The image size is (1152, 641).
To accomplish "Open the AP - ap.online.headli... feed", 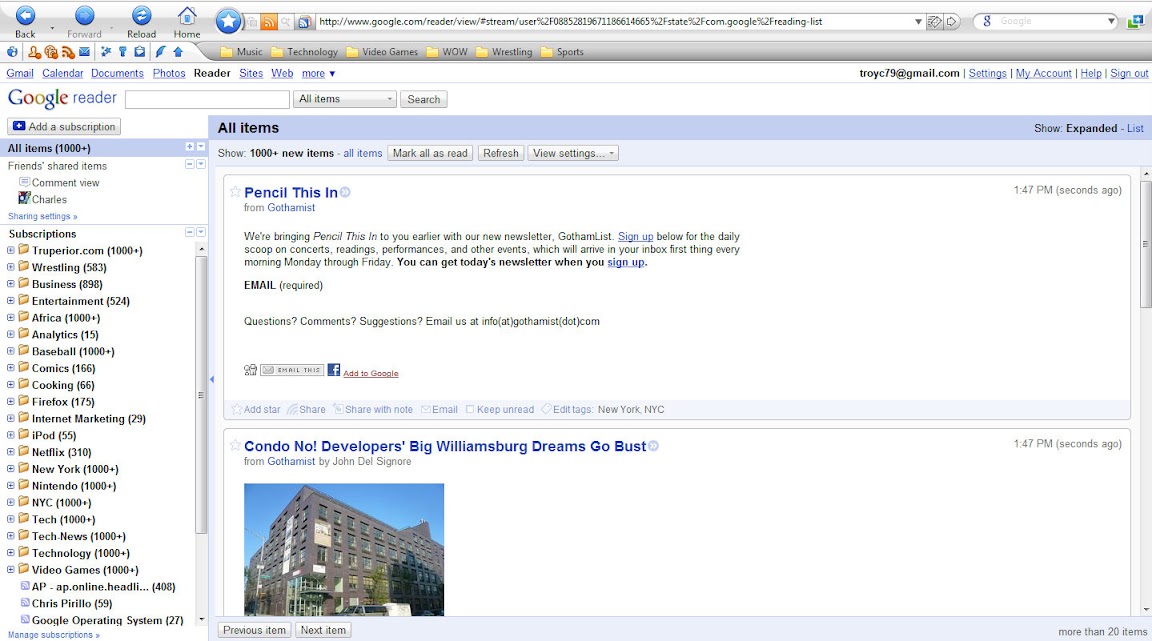I will (103, 587).
